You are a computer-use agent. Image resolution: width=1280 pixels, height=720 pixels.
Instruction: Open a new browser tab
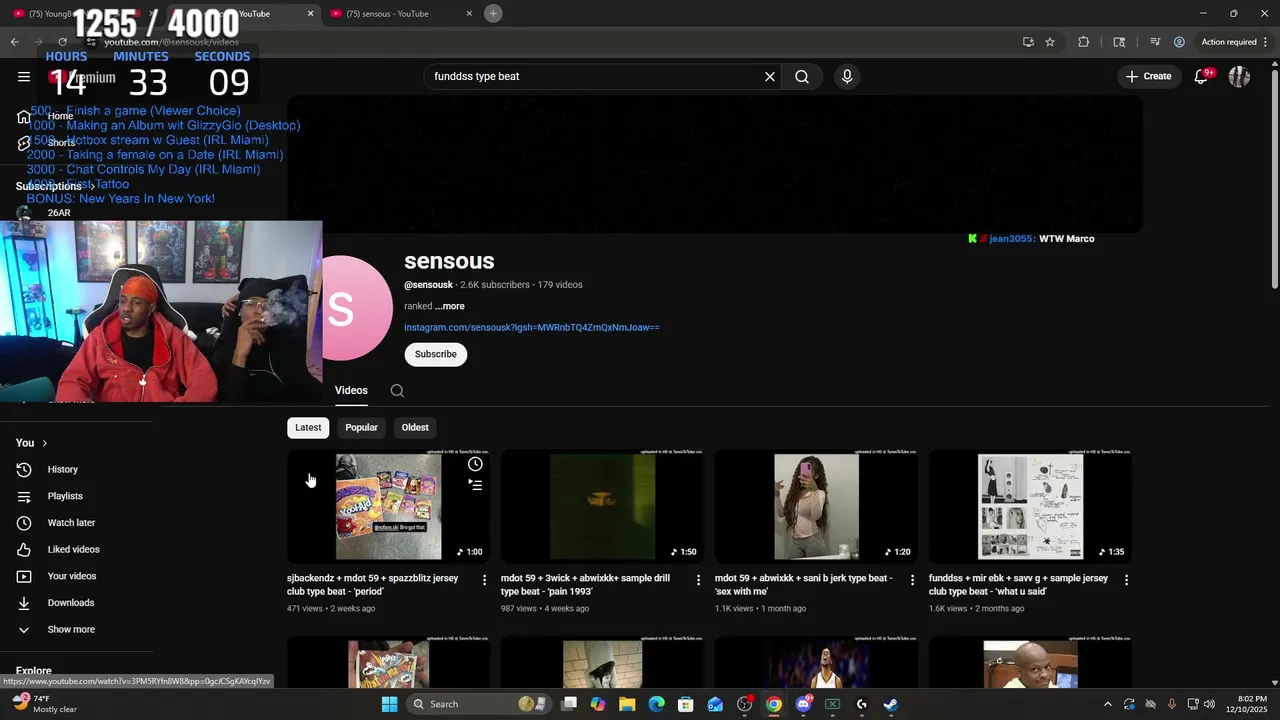pyautogui.click(x=493, y=13)
